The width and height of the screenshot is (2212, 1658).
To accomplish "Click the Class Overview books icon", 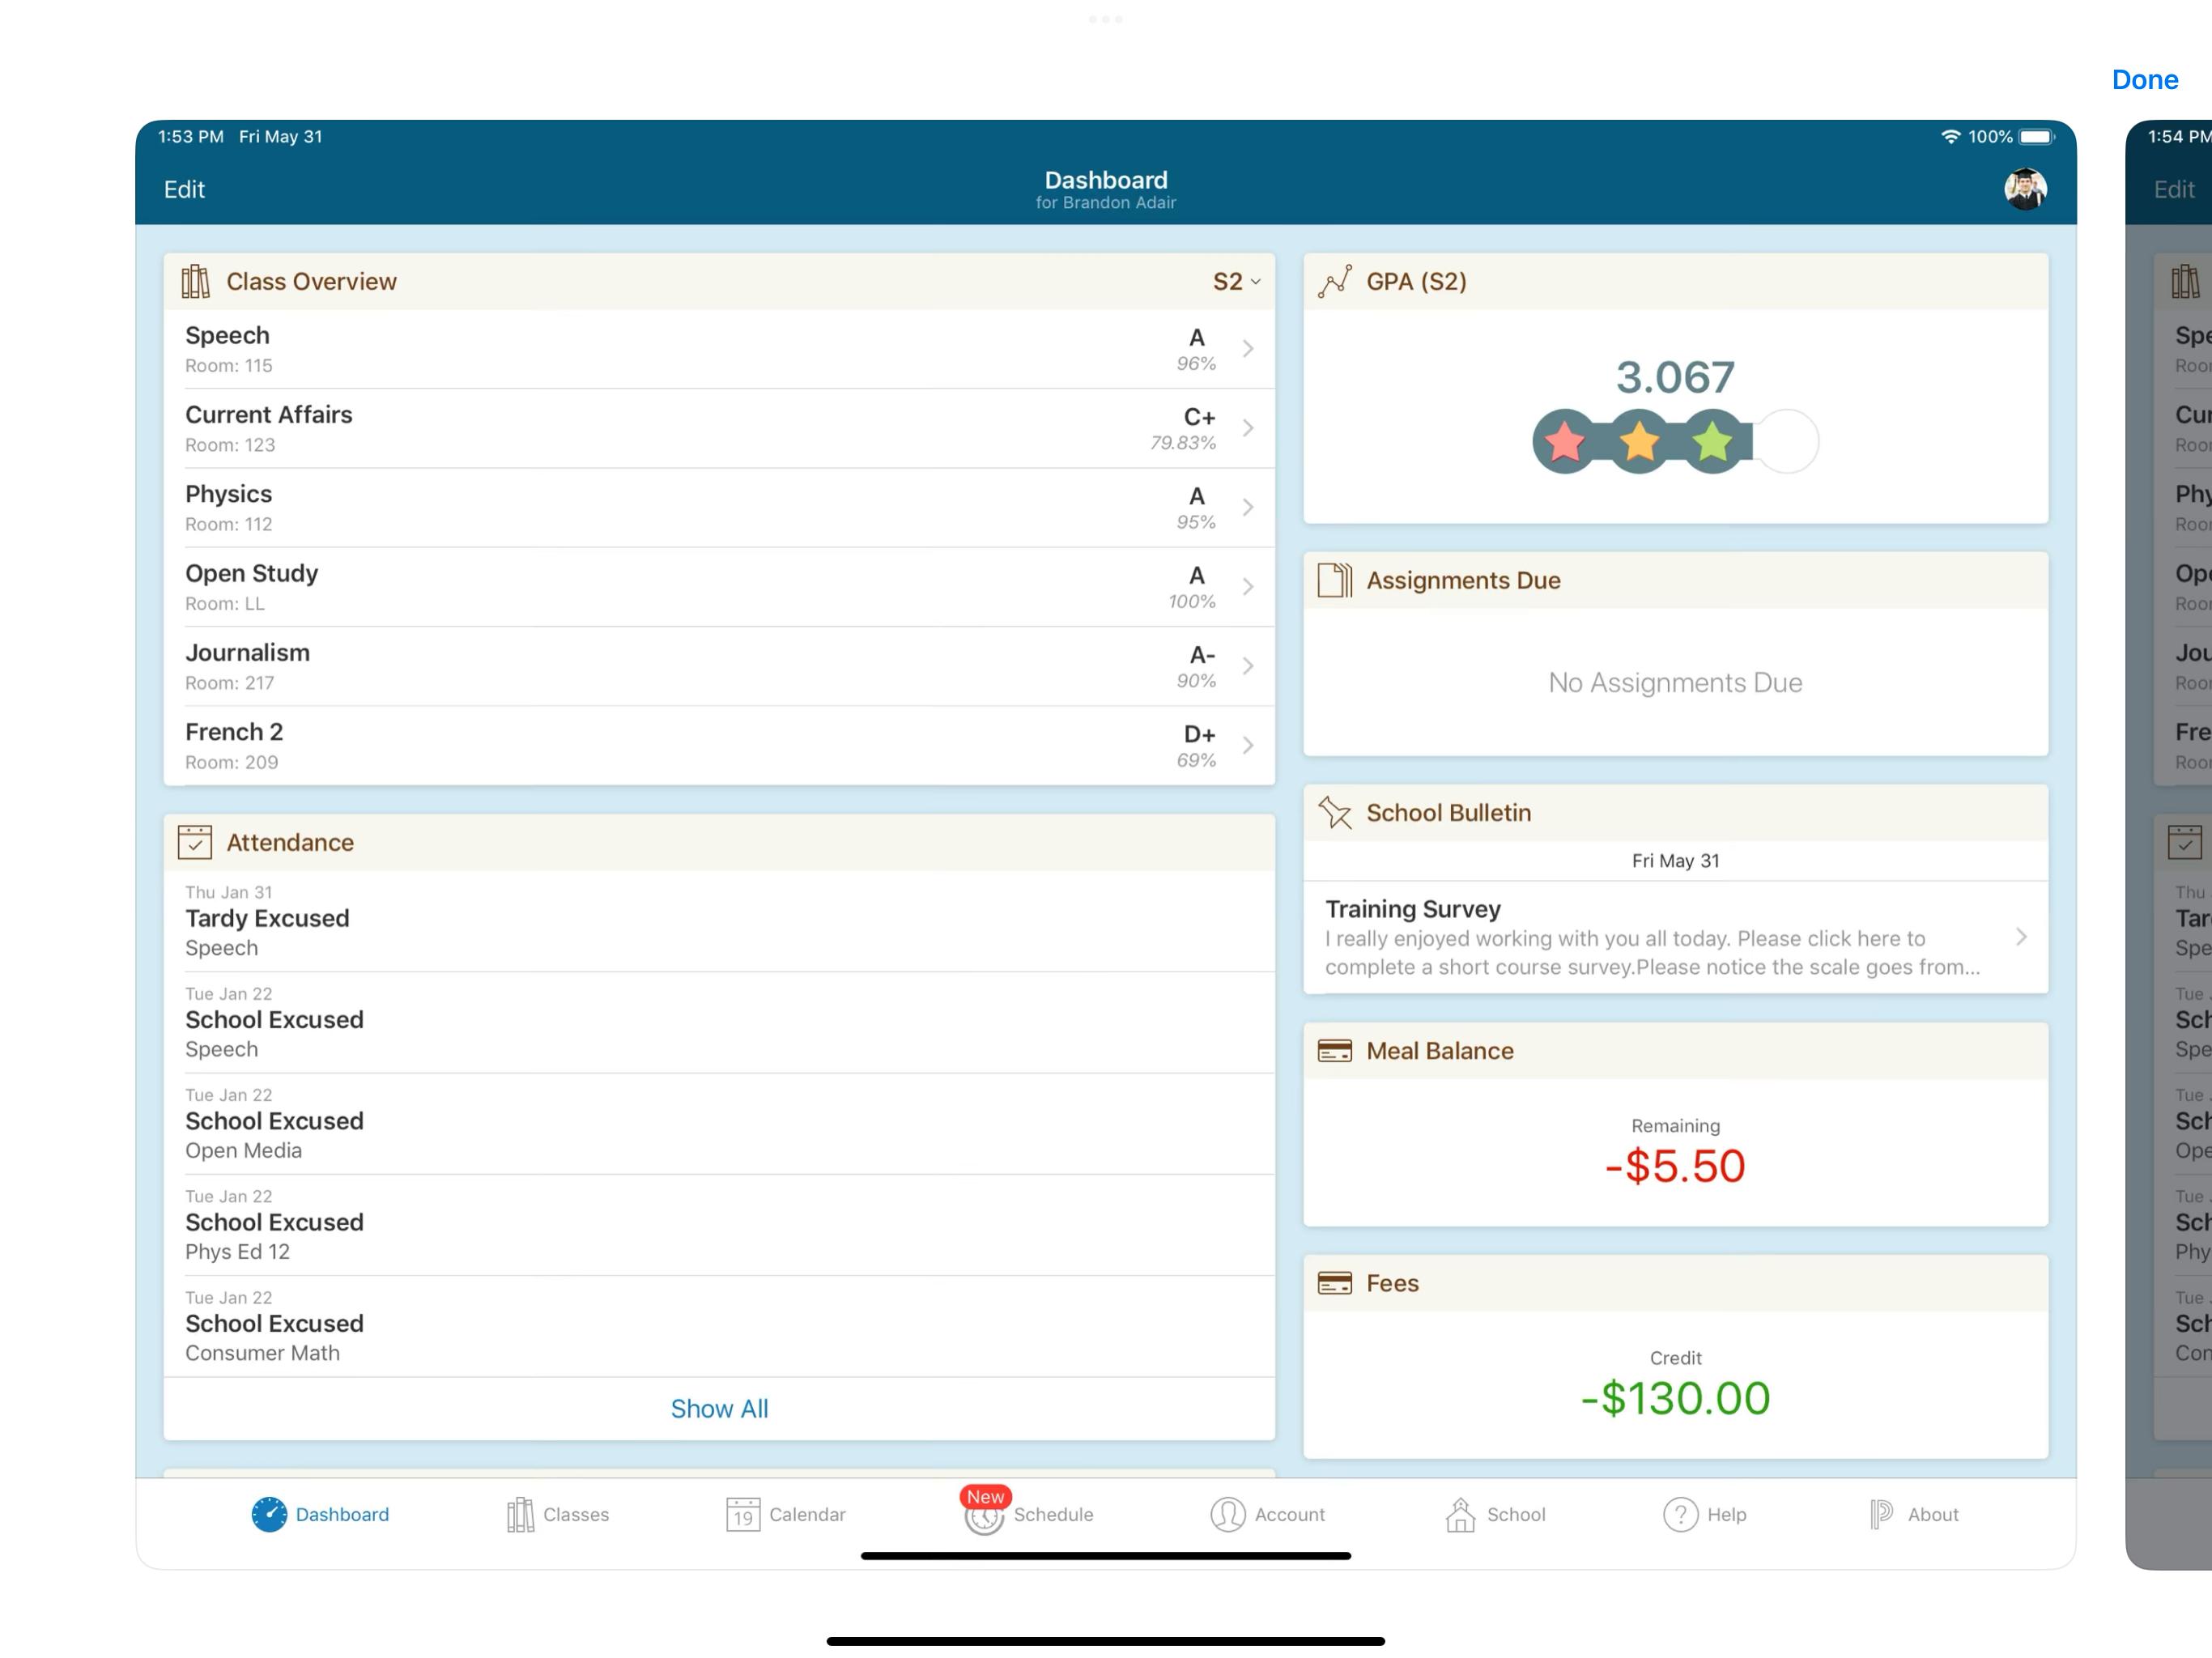I will click(x=195, y=282).
